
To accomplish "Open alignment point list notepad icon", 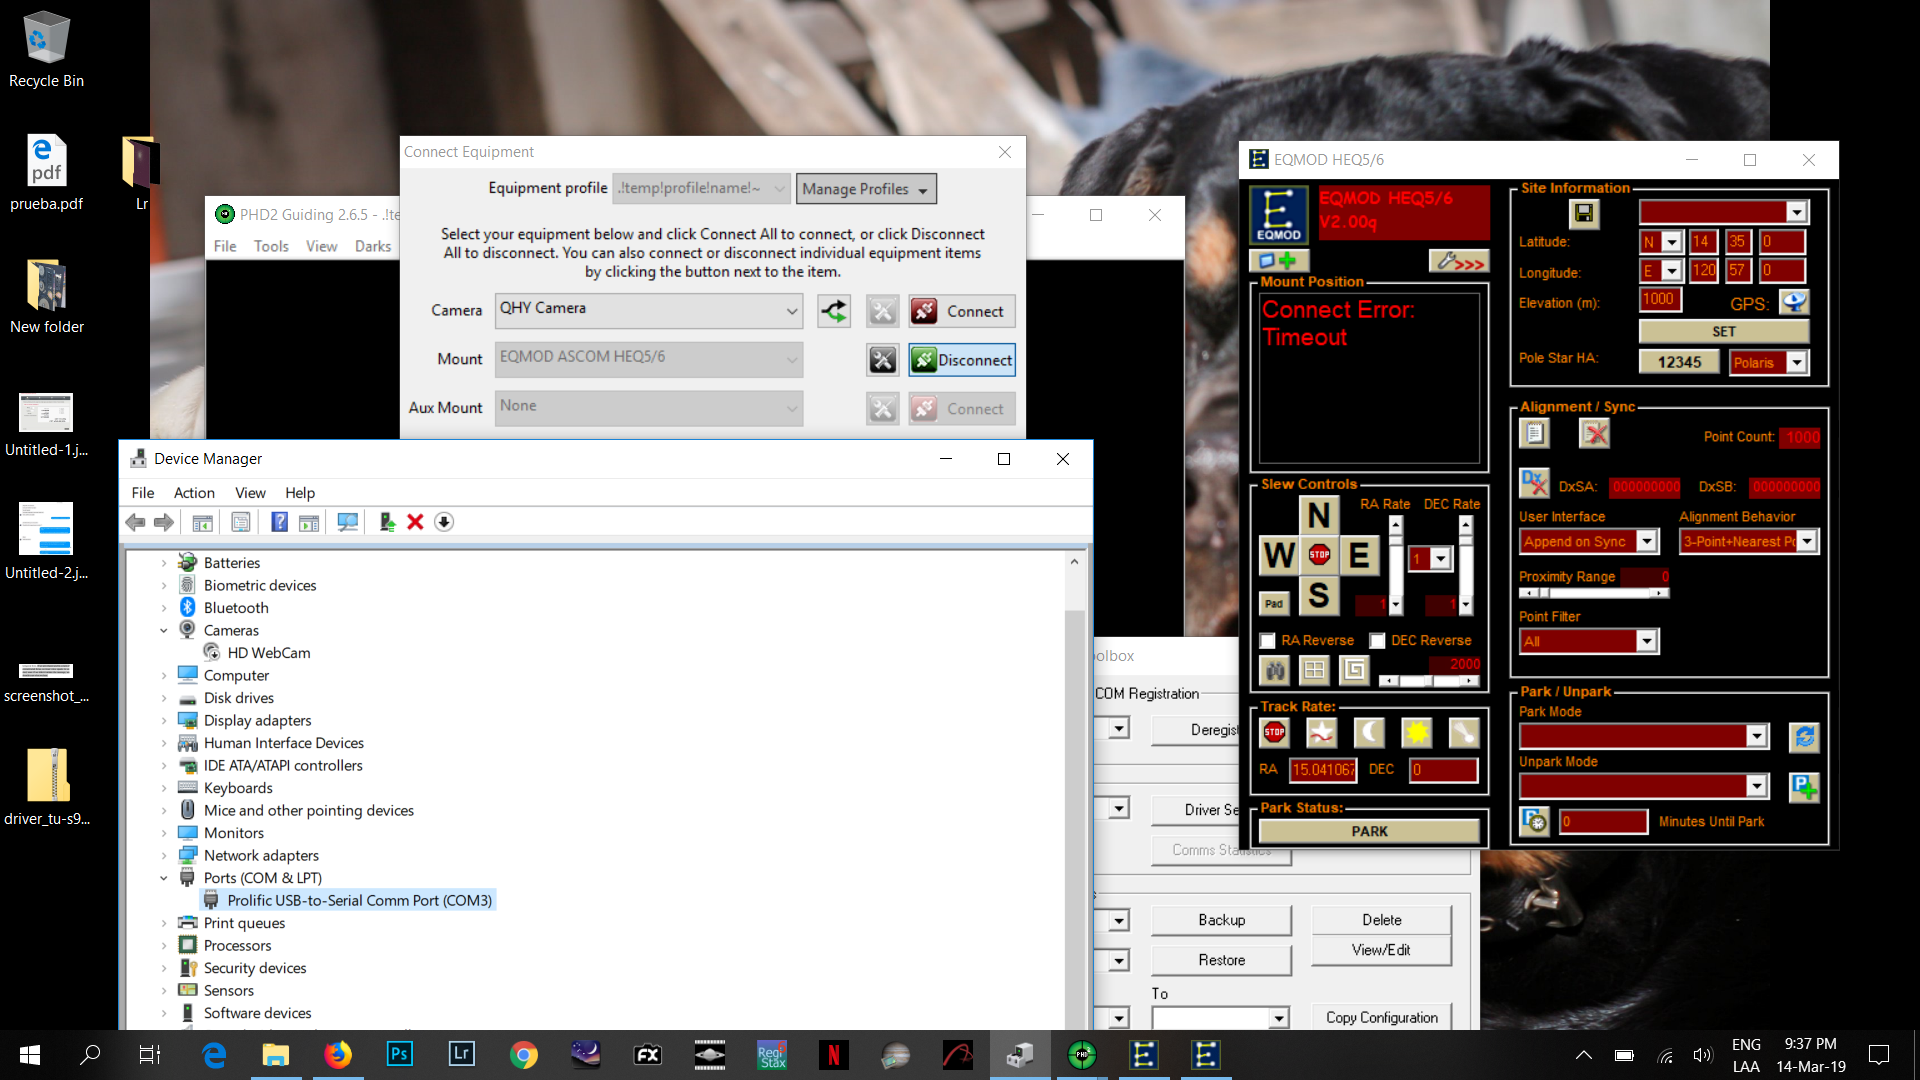I will [1534, 433].
